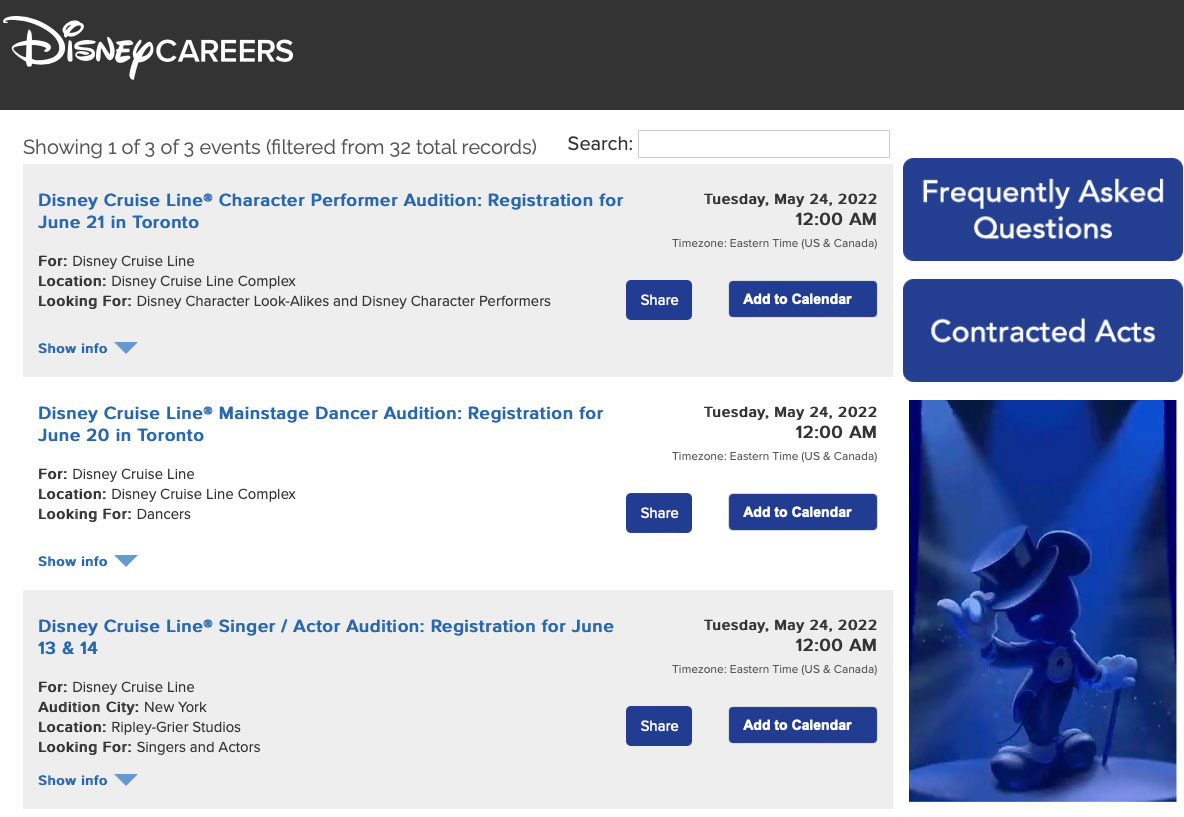This screenshot has width=1184, height=817.
Task: Share the Character Performer Audition event
Action: pyautogui.click(x=658, y=300)
